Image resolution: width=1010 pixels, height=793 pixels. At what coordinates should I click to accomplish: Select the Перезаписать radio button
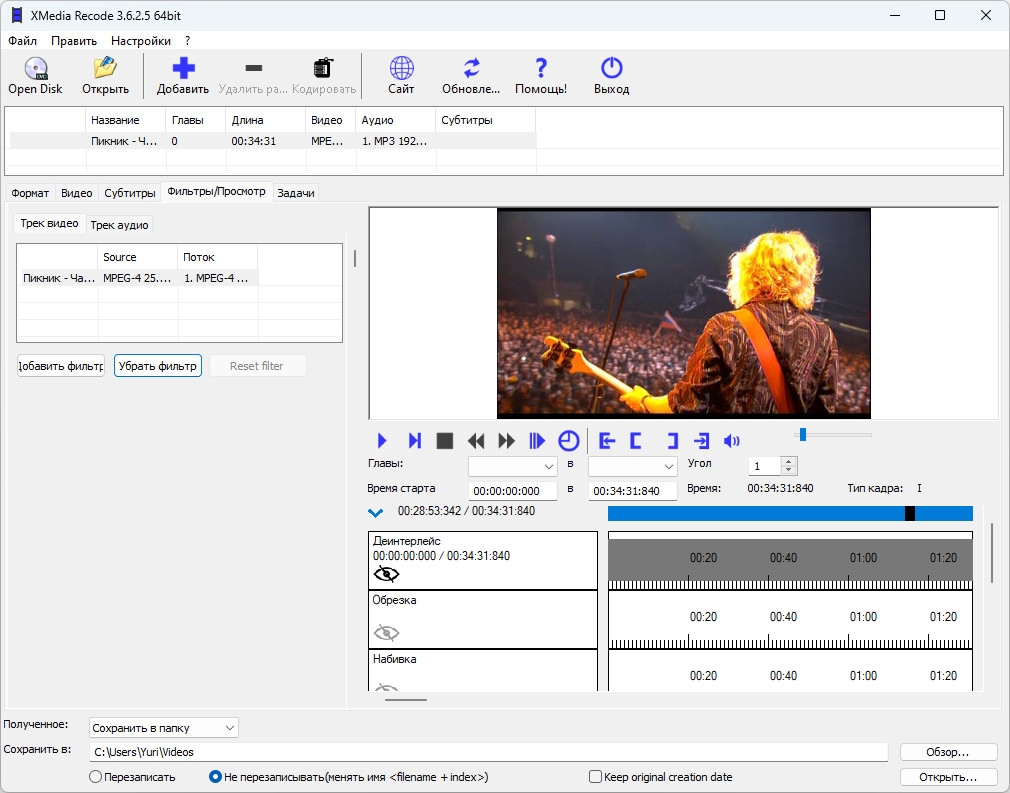[x=96, y=777]
